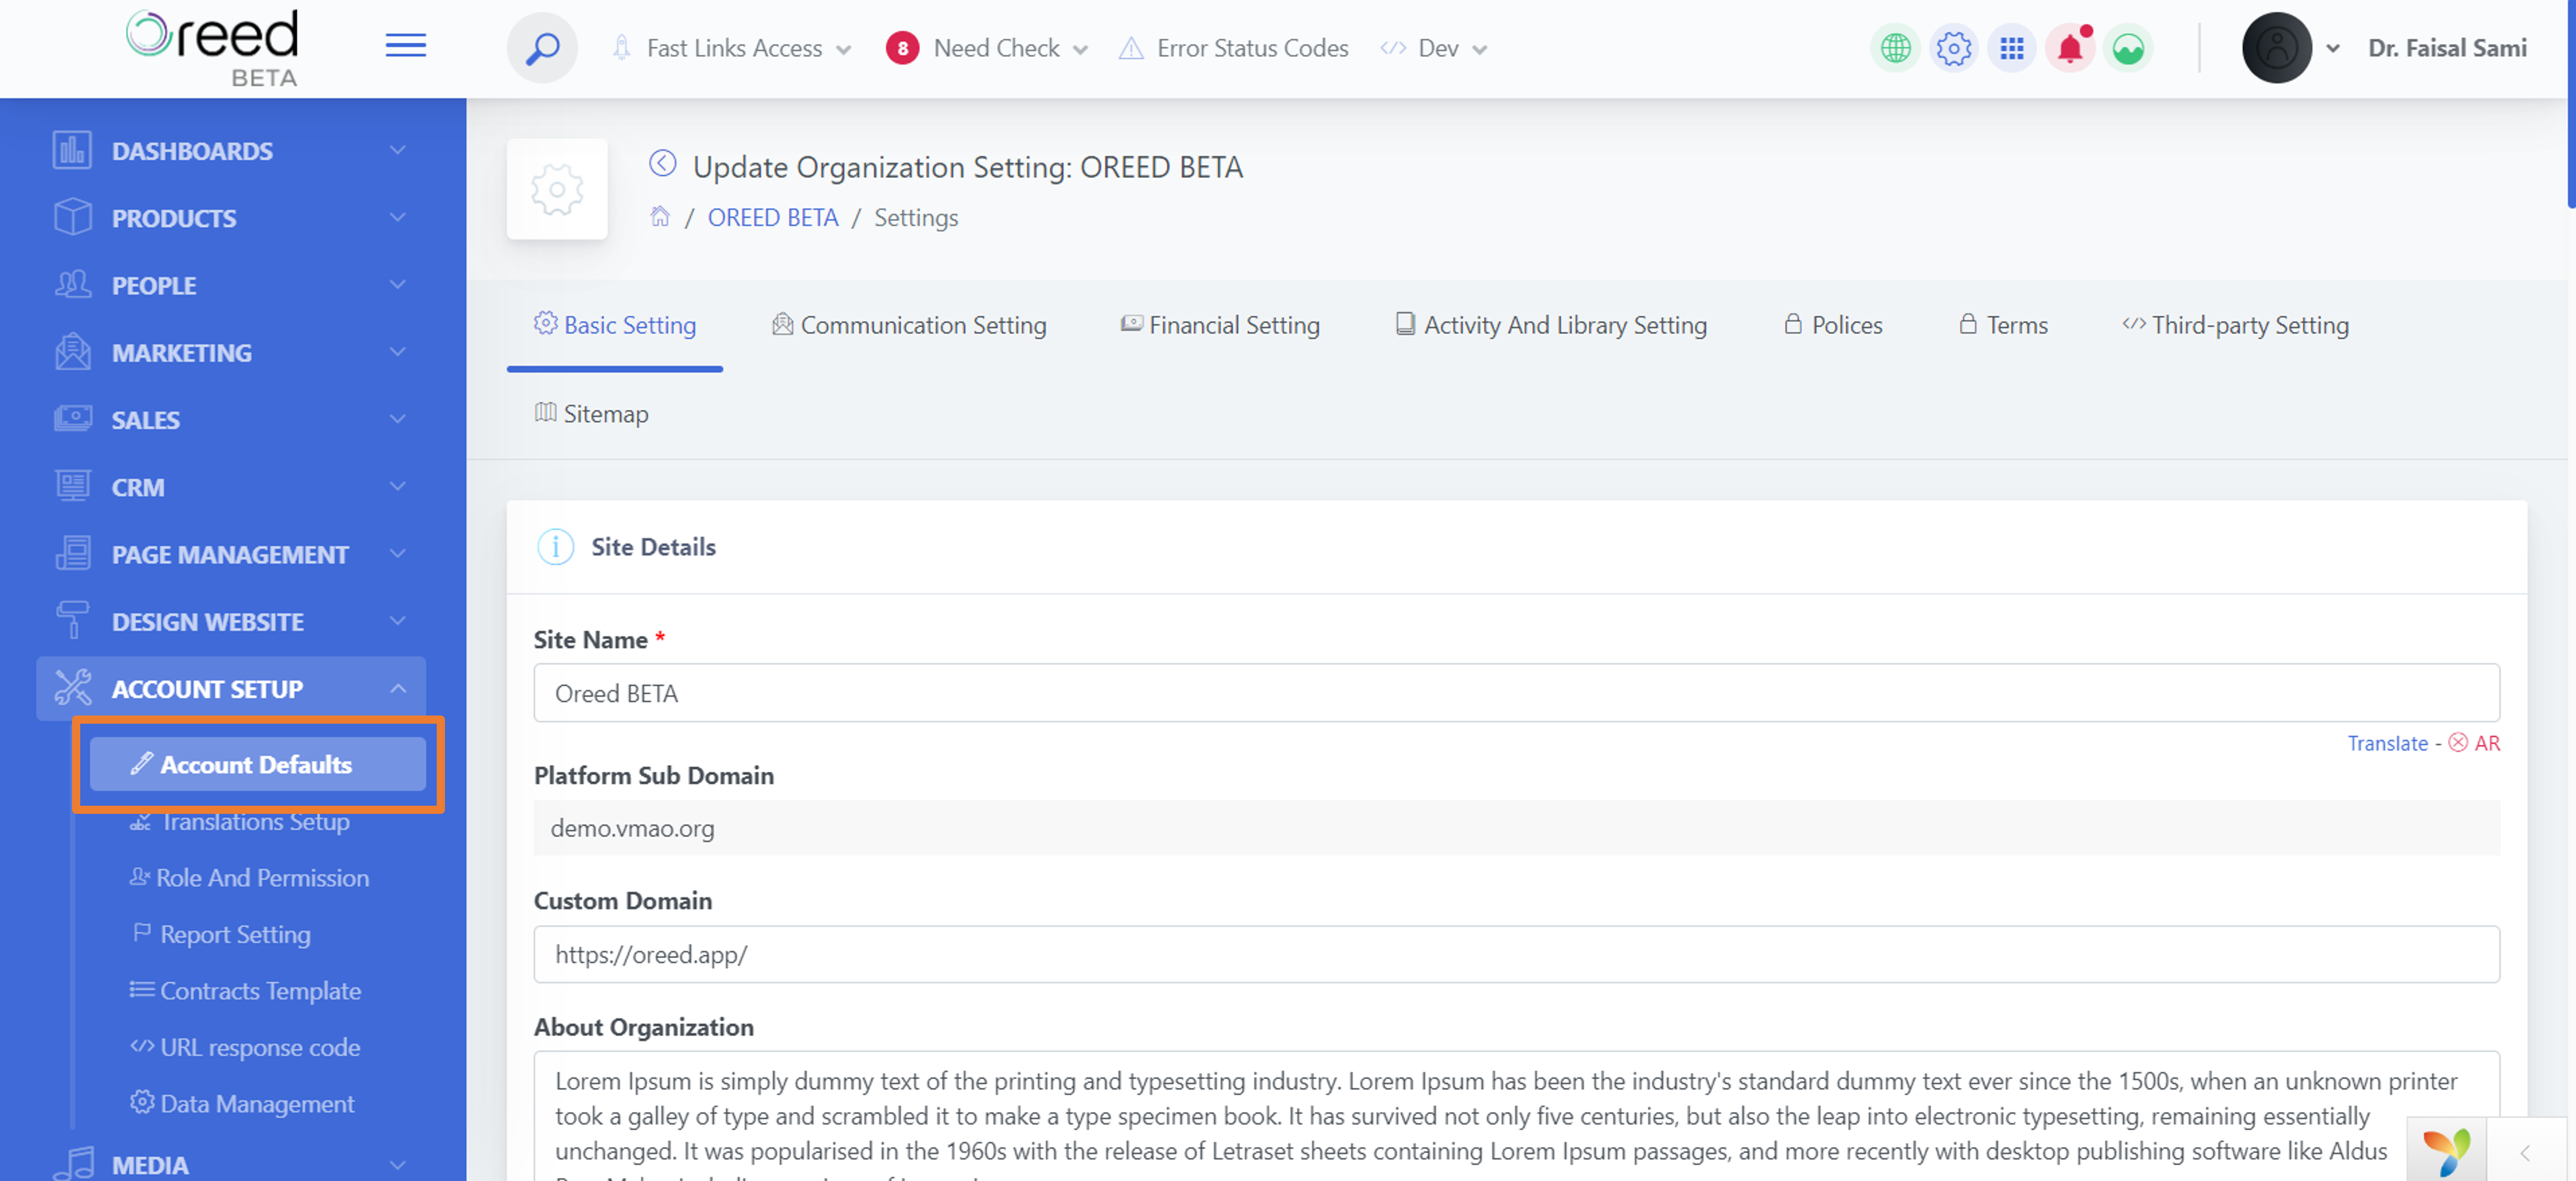
Task: Click the settings gear icon in header
Action: (1953, 48)
